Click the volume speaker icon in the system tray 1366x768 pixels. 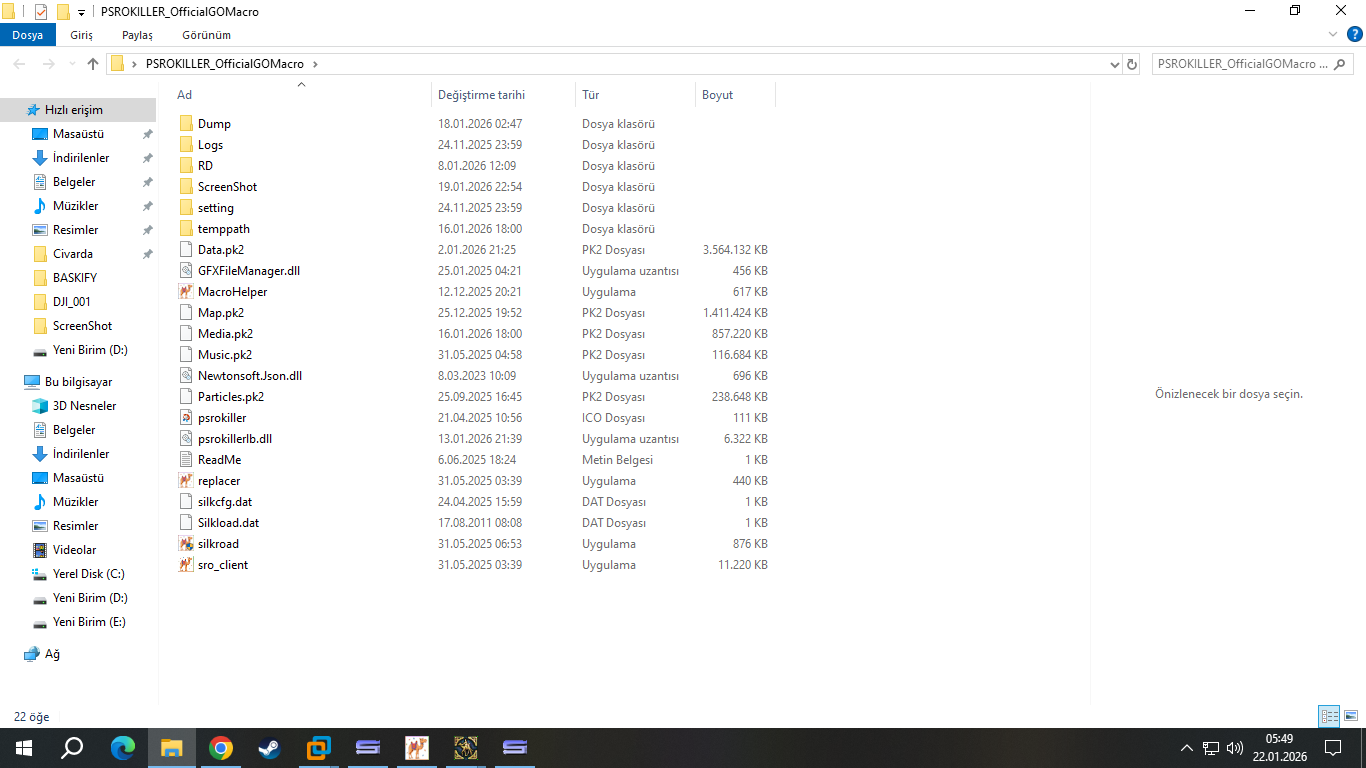tap(1235, 747)
